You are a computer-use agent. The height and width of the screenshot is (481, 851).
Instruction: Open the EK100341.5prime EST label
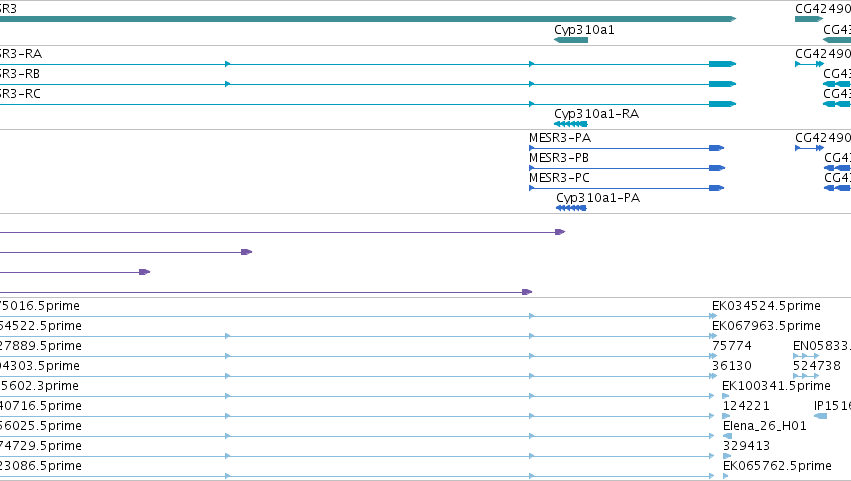(777, 386)
